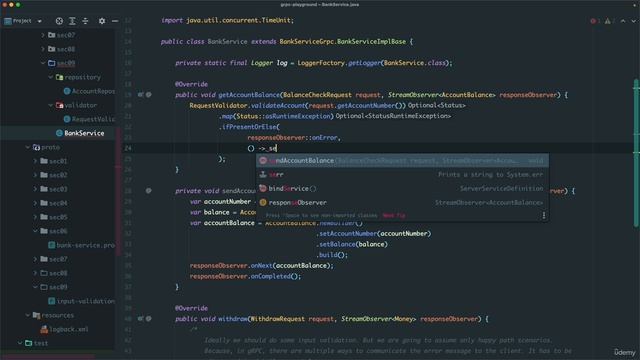Click setAccountNumber call in code

pos(347,233)
